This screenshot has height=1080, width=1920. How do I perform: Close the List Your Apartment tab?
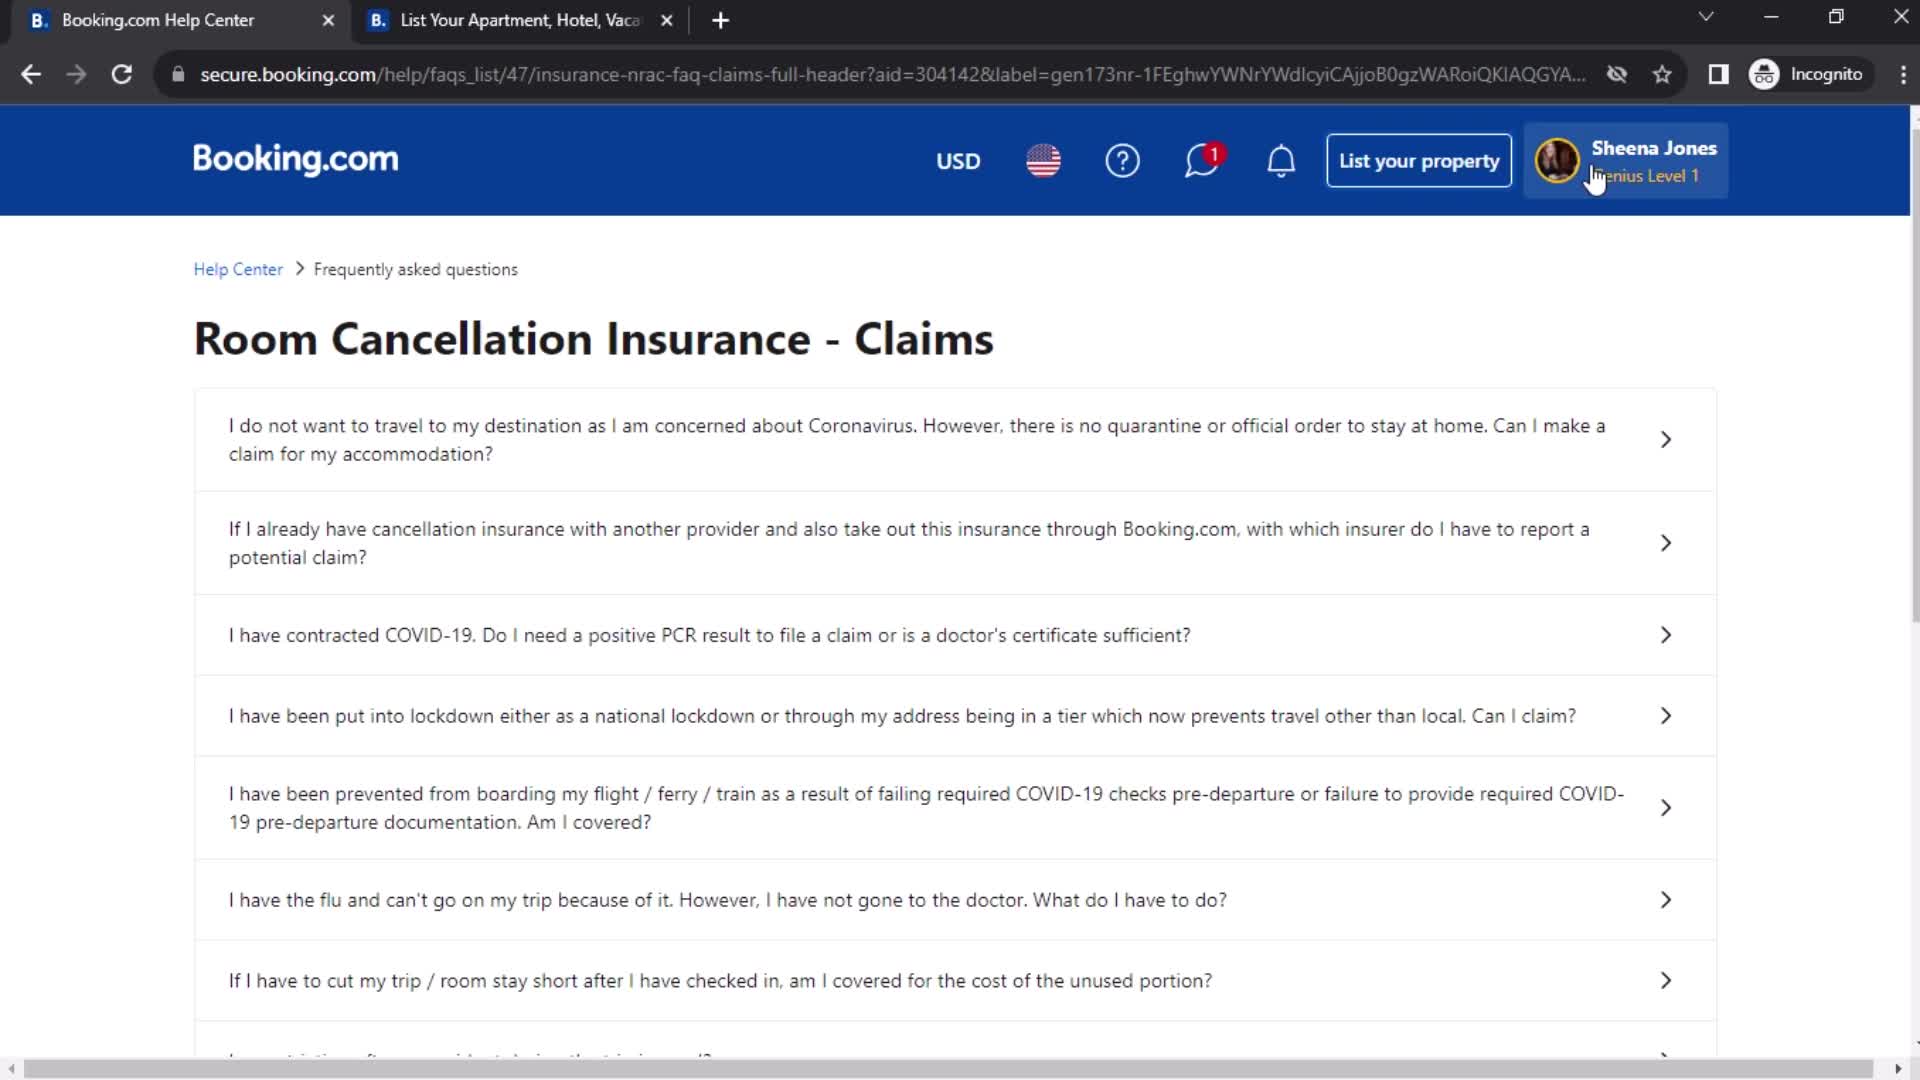667,20
